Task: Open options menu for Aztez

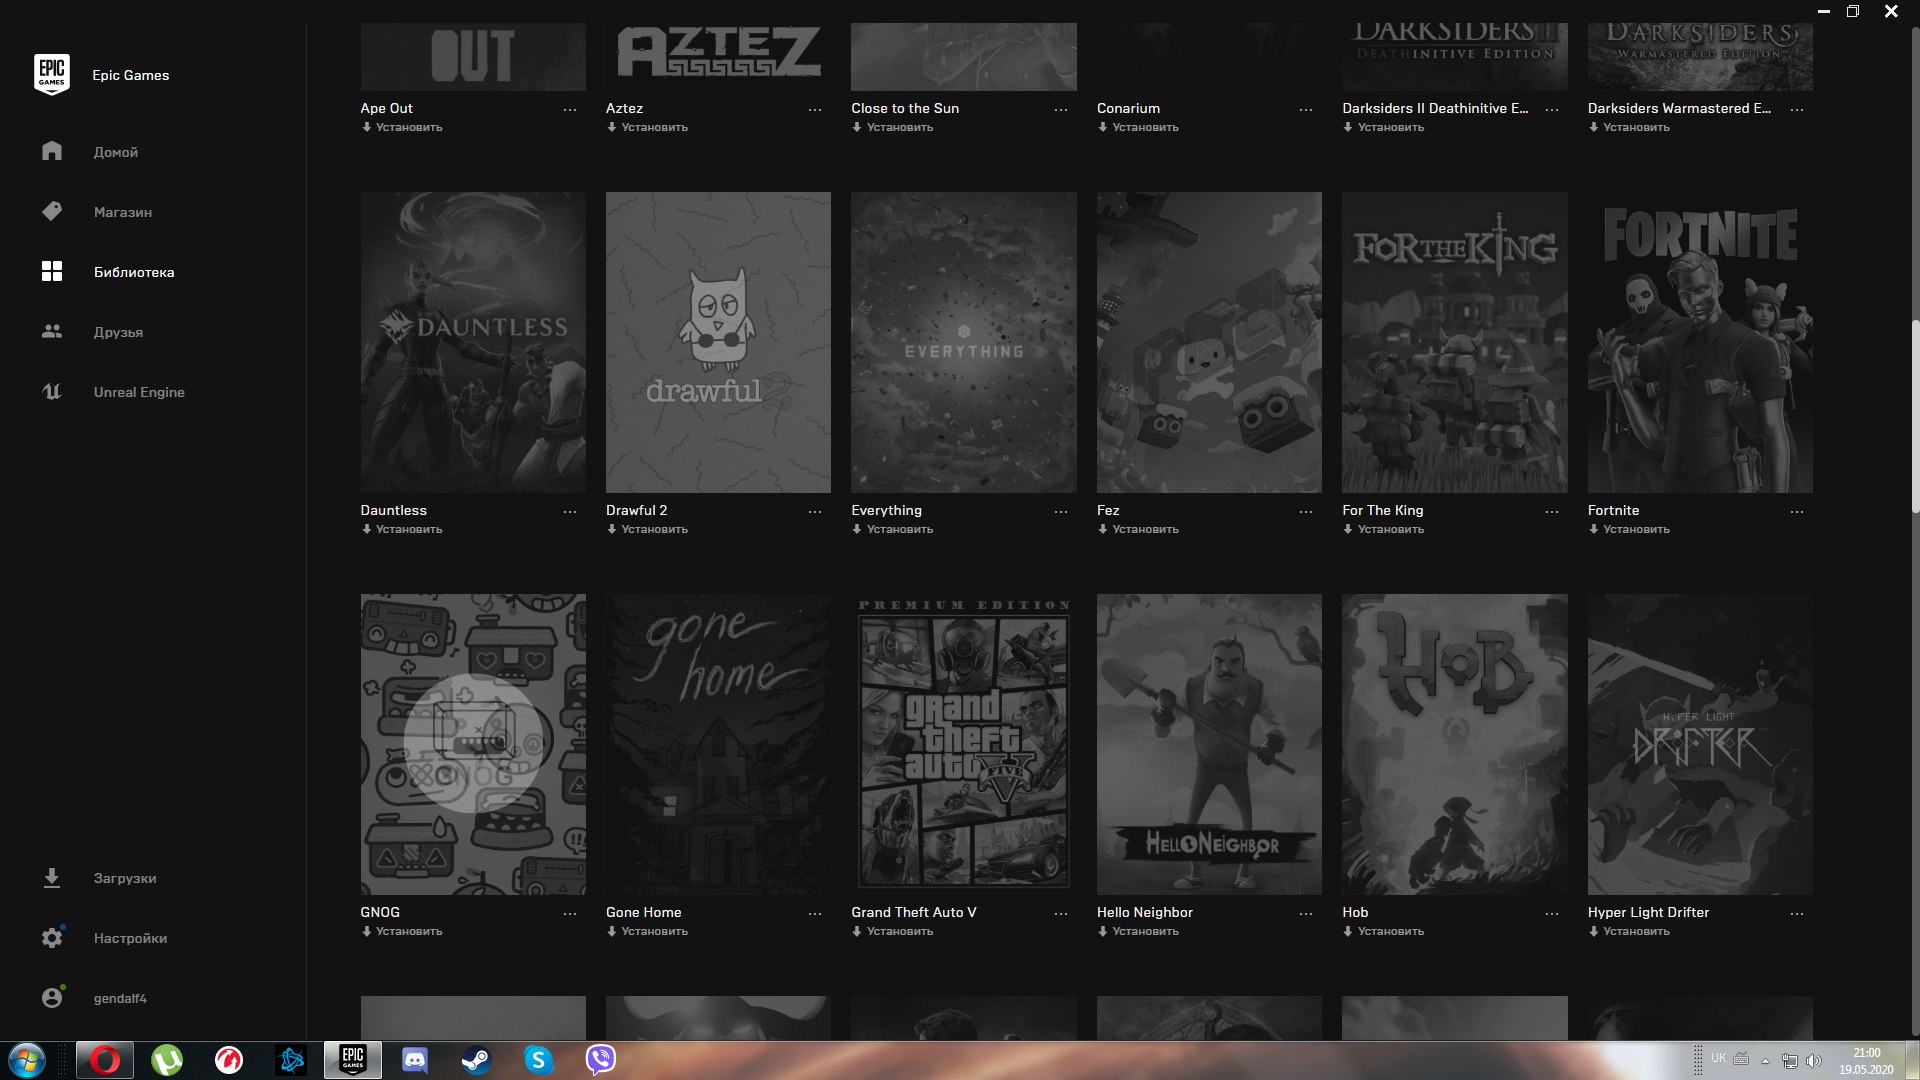Action: (815, 110)
